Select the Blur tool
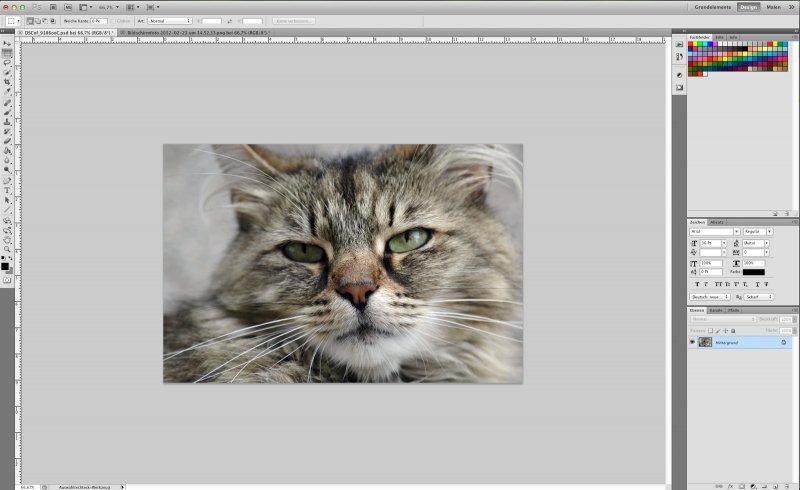The height and width of the screenshot is (490, 800). click(x=7, y=160)
